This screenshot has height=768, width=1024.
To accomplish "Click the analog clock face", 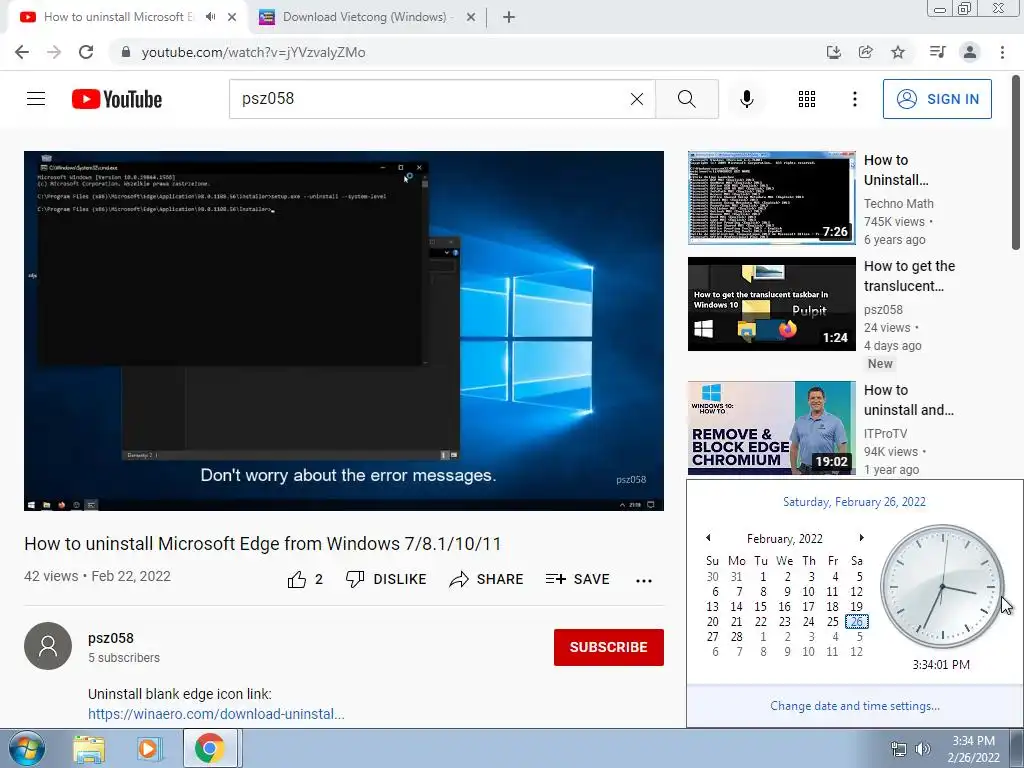I will [x=942, y=586].
